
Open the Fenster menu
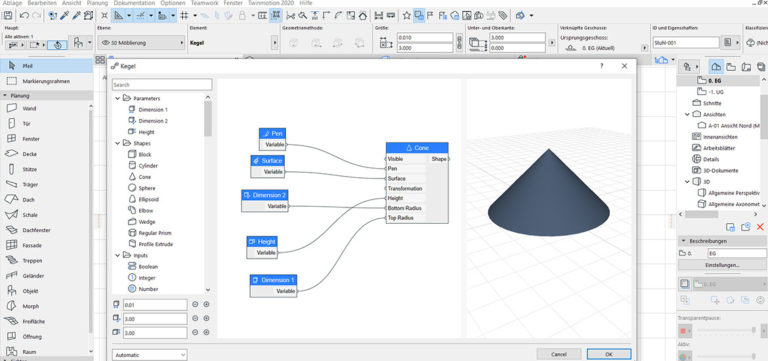coord(233,3)
